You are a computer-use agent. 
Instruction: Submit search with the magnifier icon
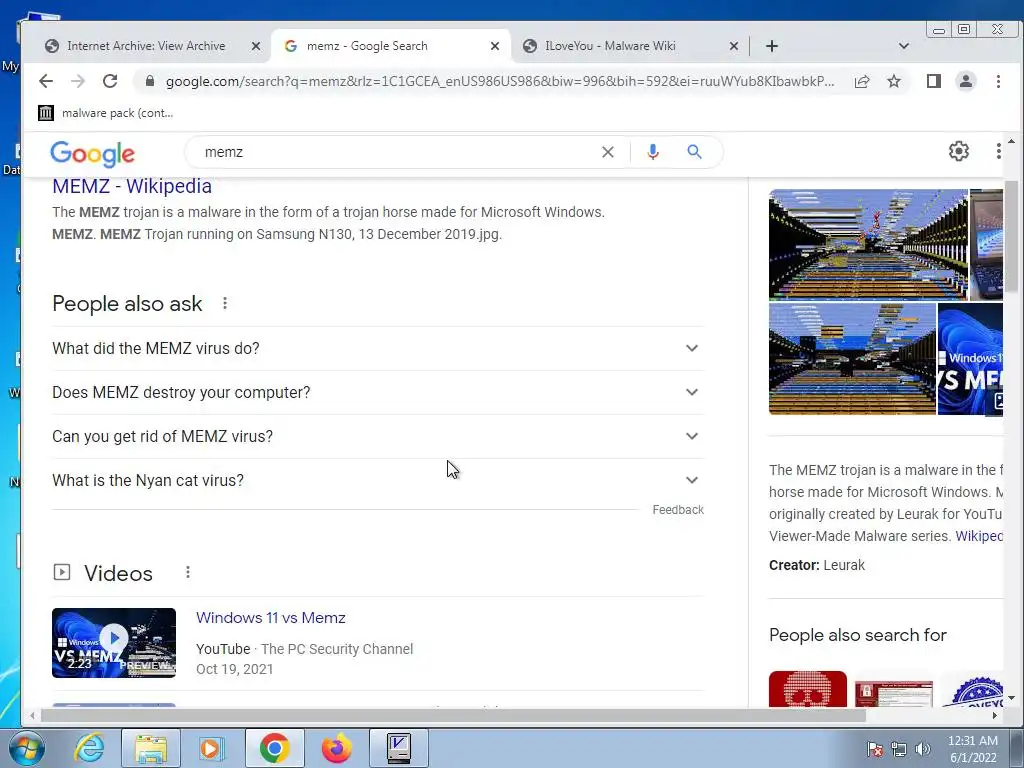point(694,152)
